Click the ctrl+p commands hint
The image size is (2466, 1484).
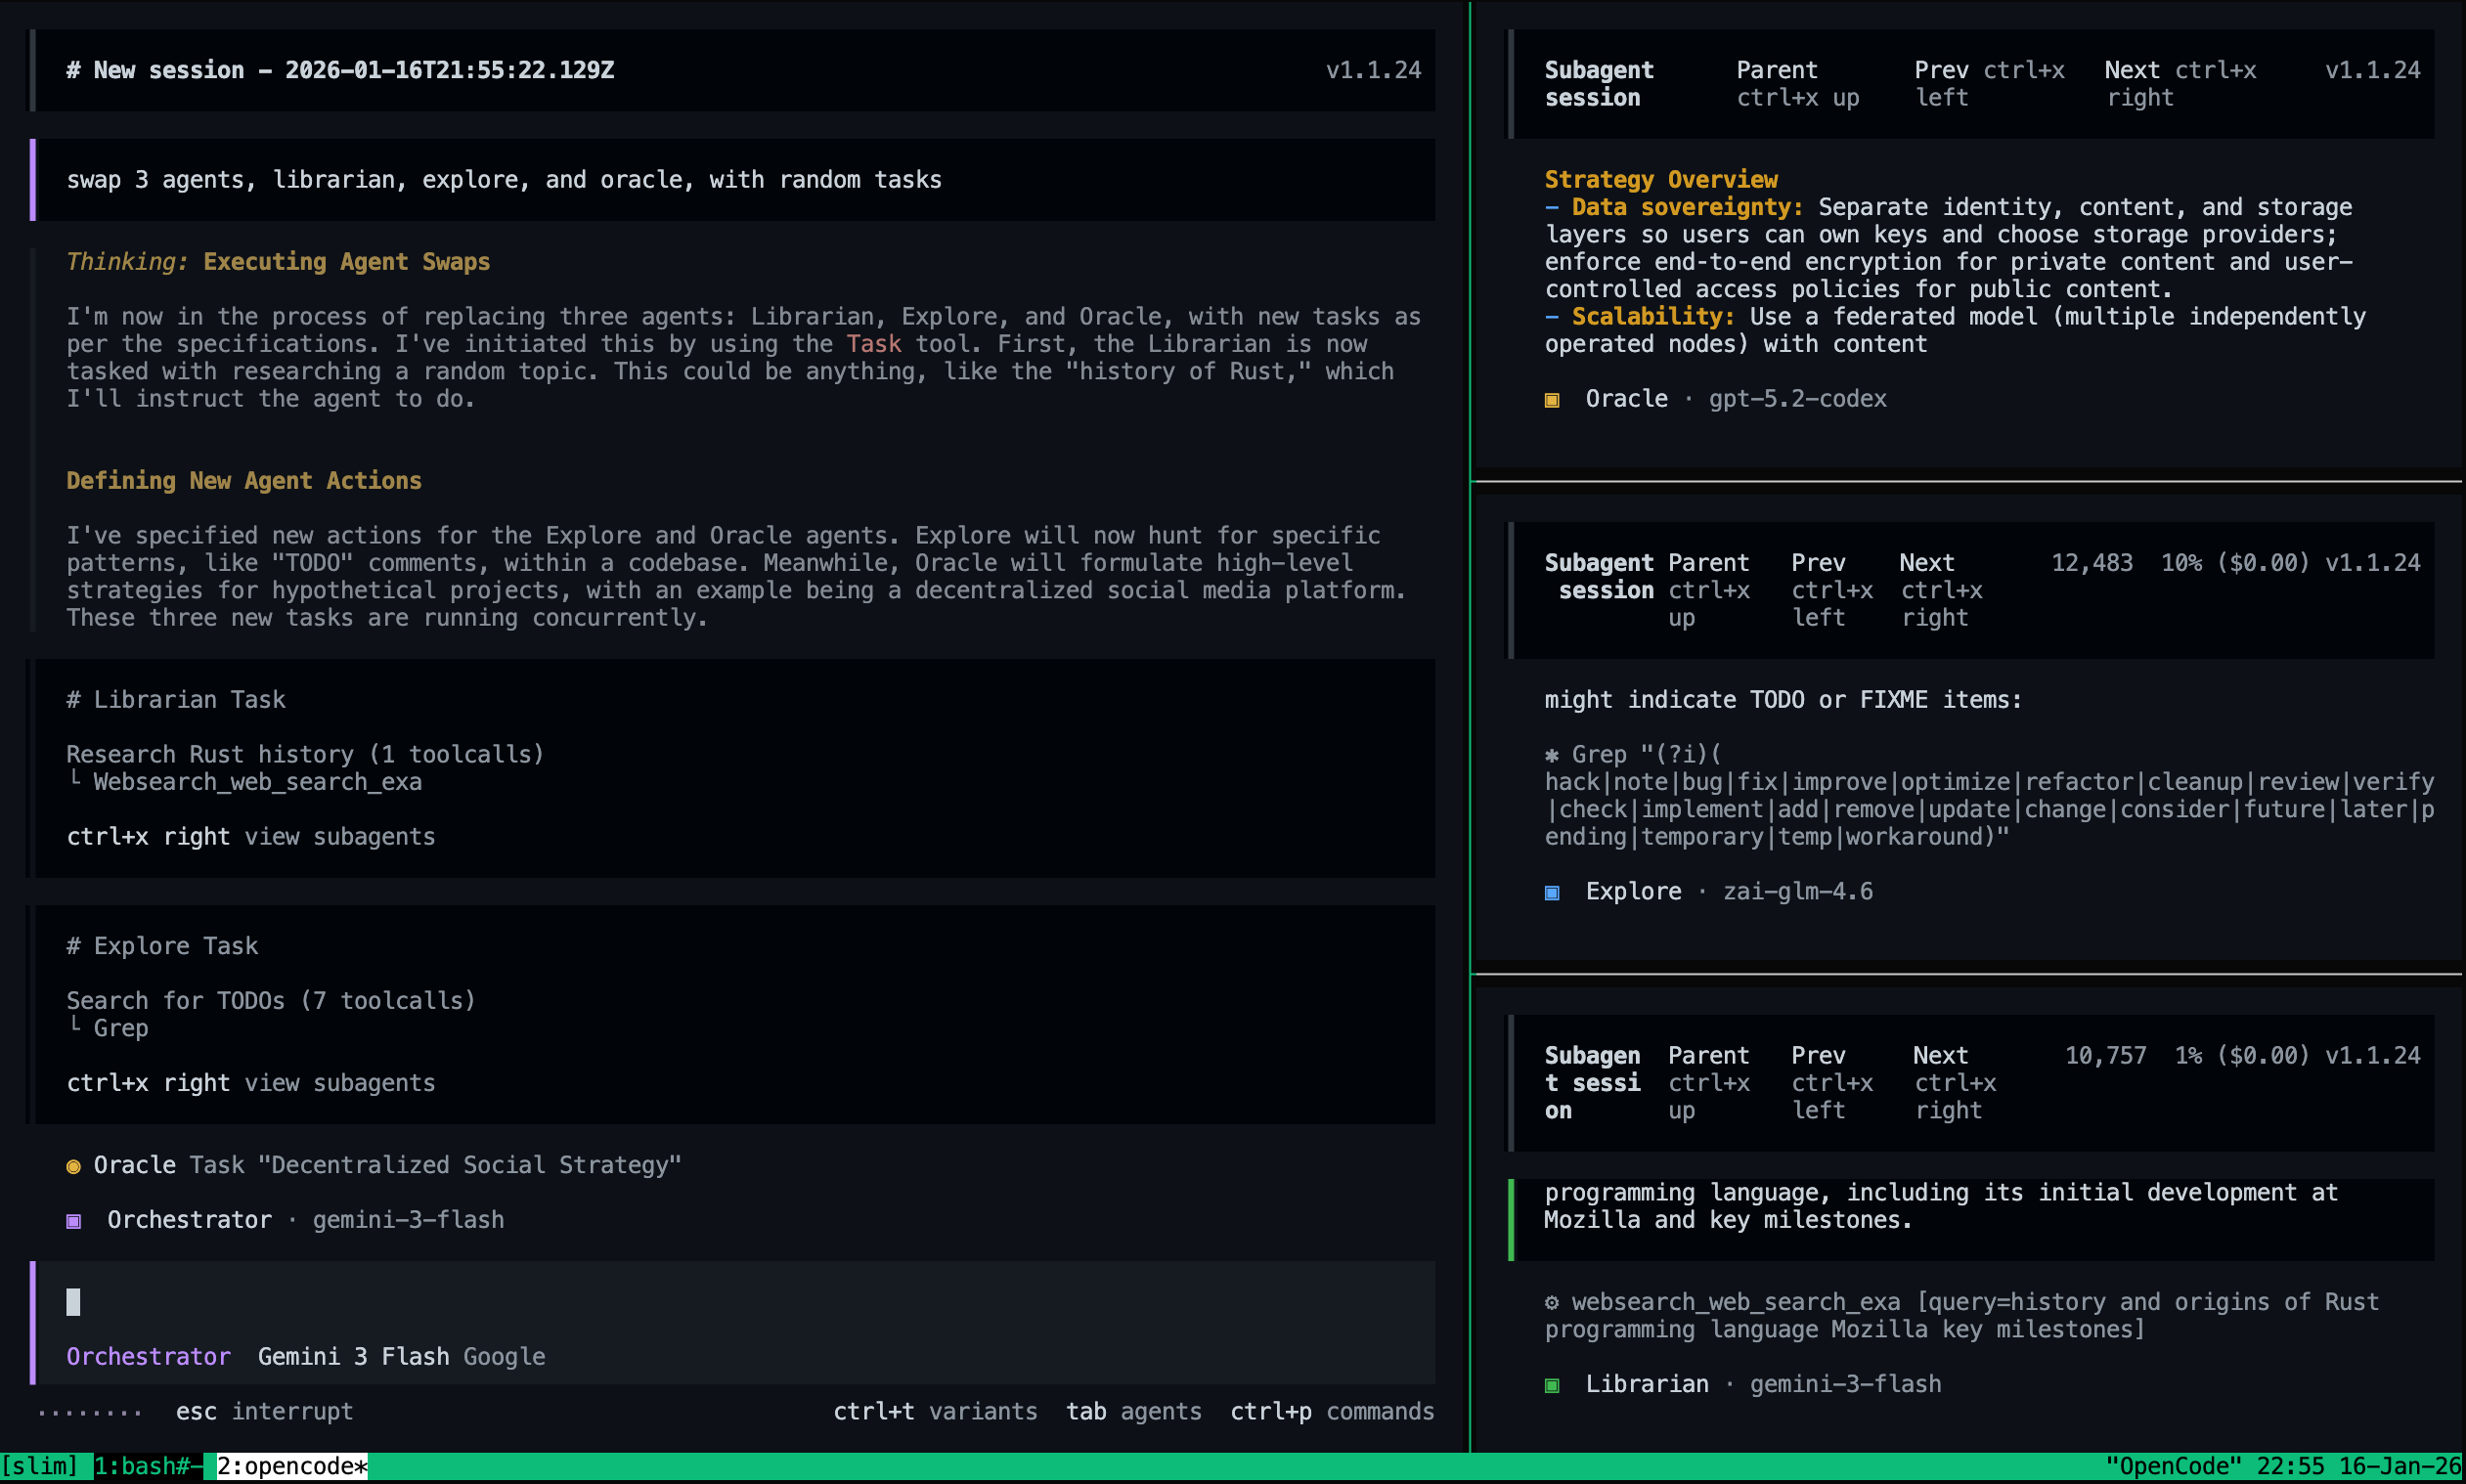1331,1411
